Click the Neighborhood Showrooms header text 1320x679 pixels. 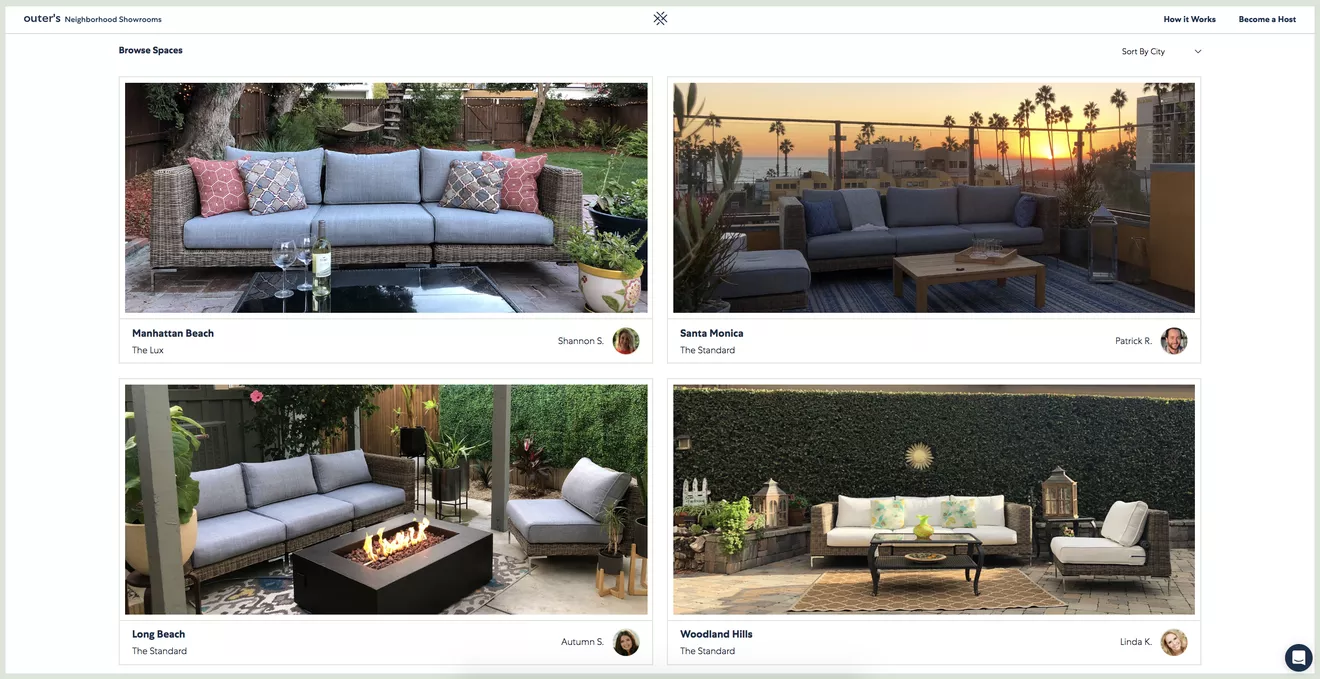pyautogui.click(x=113, y=19)
